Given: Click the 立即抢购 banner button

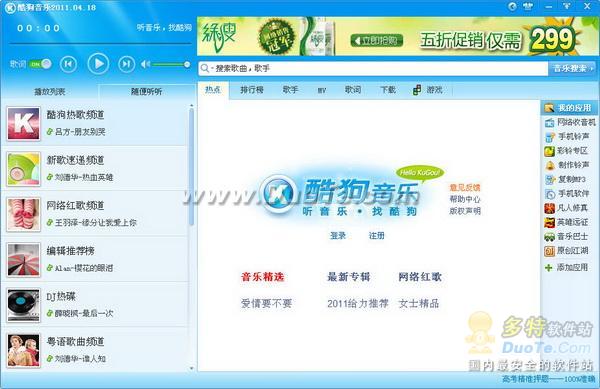Looking at the screenshot, I should (x=377, y=40).
